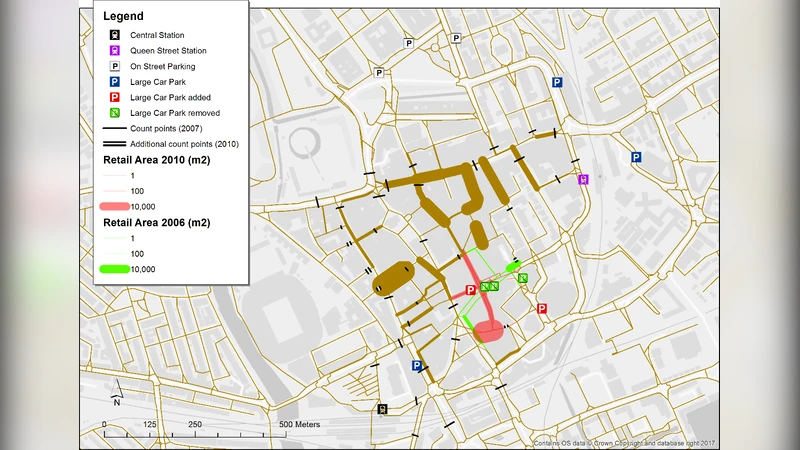Viewport: 800px width, 450px height.
Task: Click the Queen Street Station icon on the map
Action: (x=583, y=180)
